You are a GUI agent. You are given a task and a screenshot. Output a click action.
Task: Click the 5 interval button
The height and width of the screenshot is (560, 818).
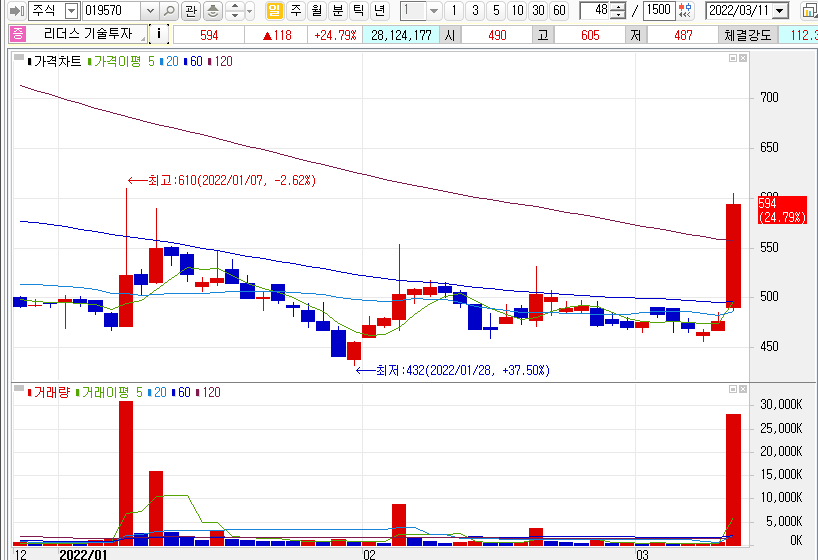(496, 10)
